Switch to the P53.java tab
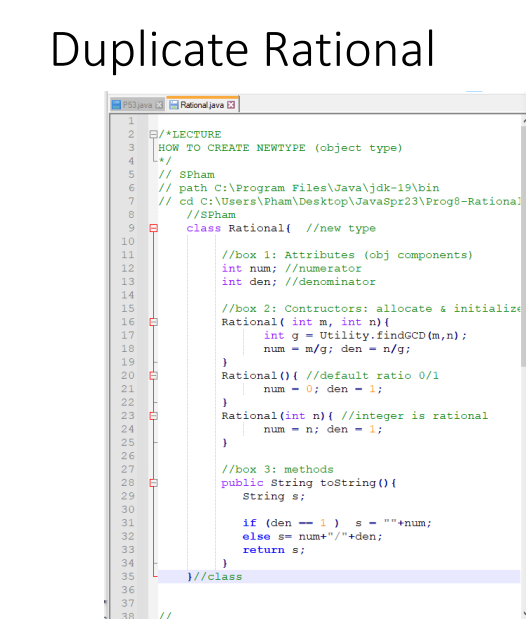Screen dimensions: 526x619 point(137,105)
